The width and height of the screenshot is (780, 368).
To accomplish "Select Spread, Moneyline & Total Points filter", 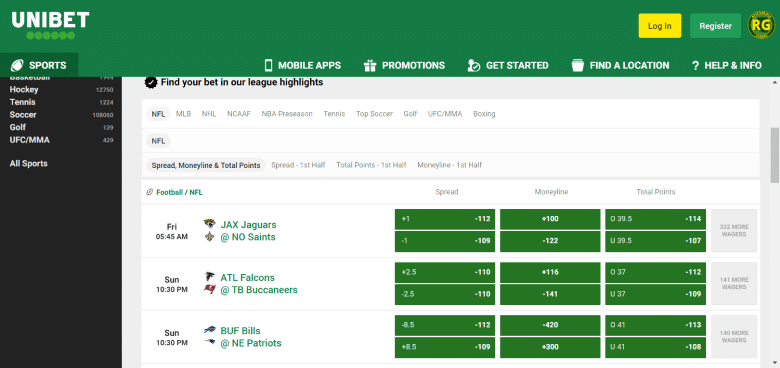I will click(206, 165).
